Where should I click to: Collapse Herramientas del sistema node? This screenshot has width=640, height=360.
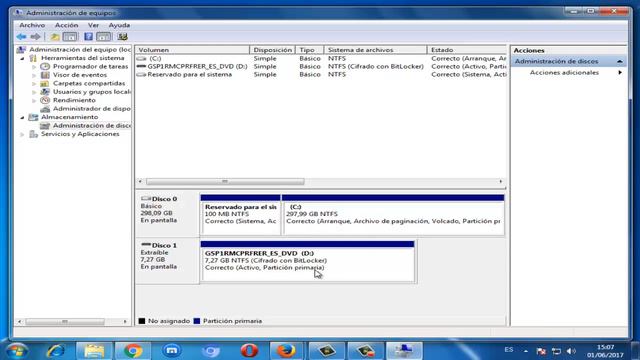22,58
